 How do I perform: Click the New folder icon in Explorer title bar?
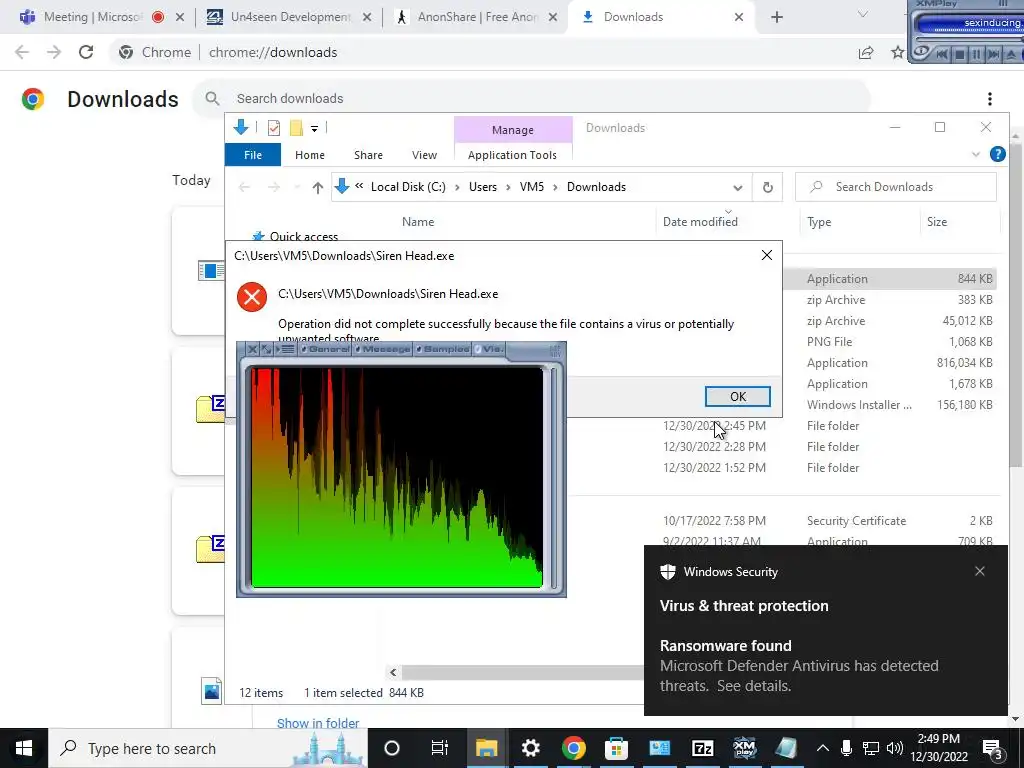point(296,128)
